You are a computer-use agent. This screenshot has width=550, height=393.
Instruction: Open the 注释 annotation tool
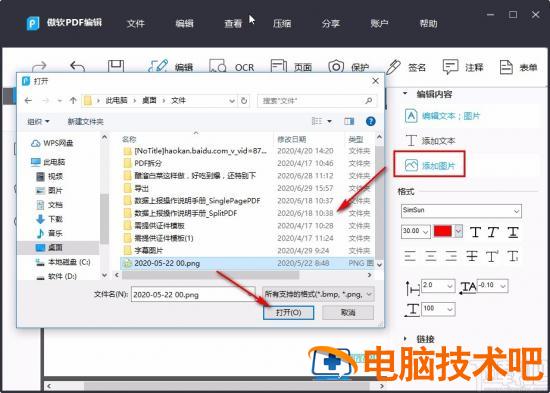463,67
